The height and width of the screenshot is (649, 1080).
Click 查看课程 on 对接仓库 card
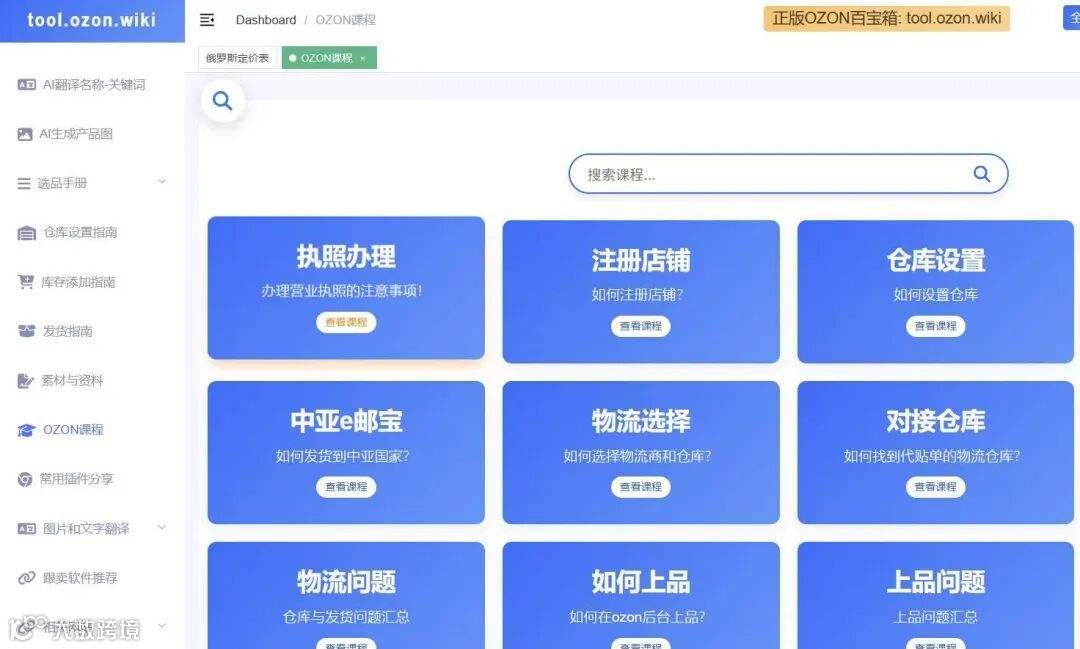[x=935, y=487]
